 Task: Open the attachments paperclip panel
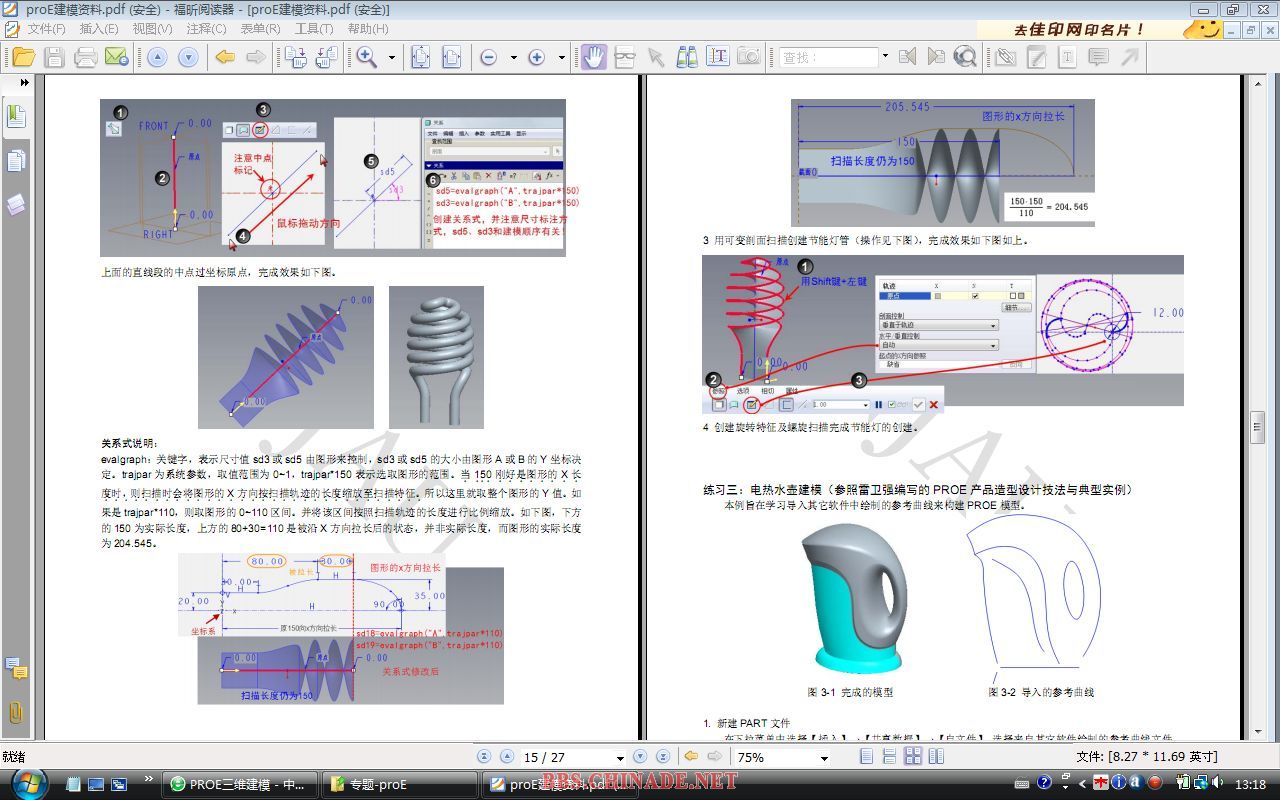tap(16, 712)
